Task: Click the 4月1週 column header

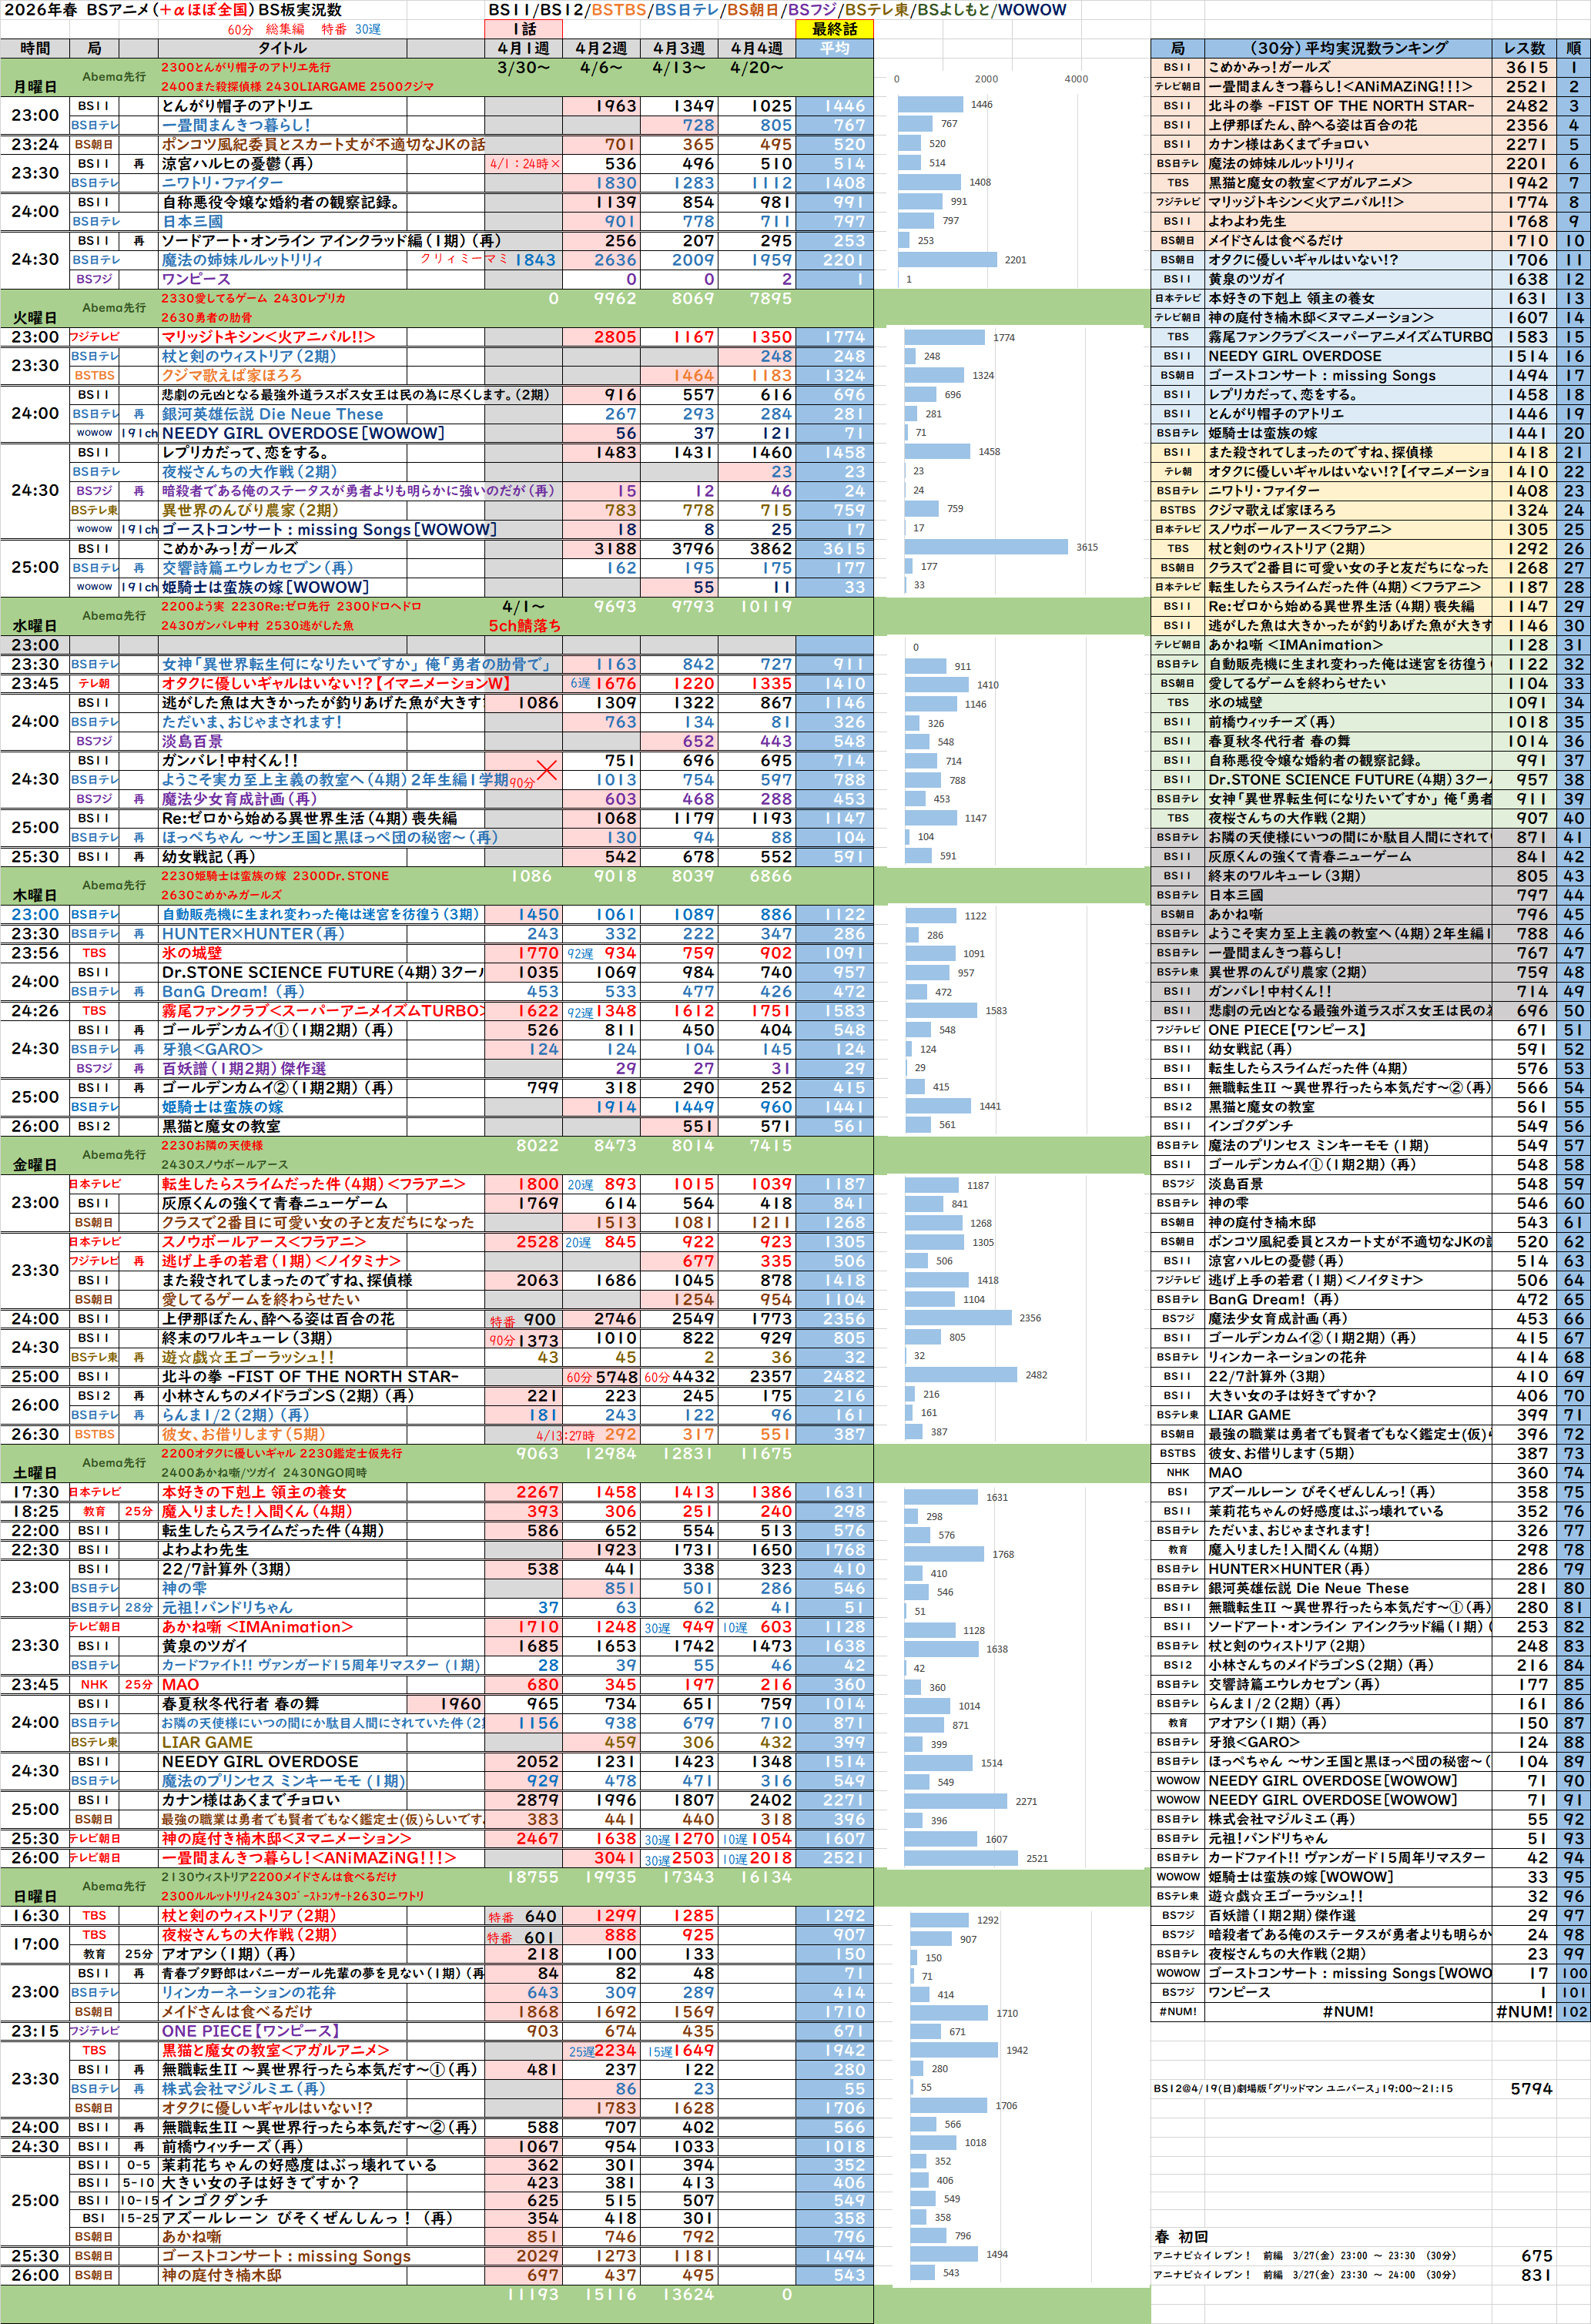Action: click(523, 48)
